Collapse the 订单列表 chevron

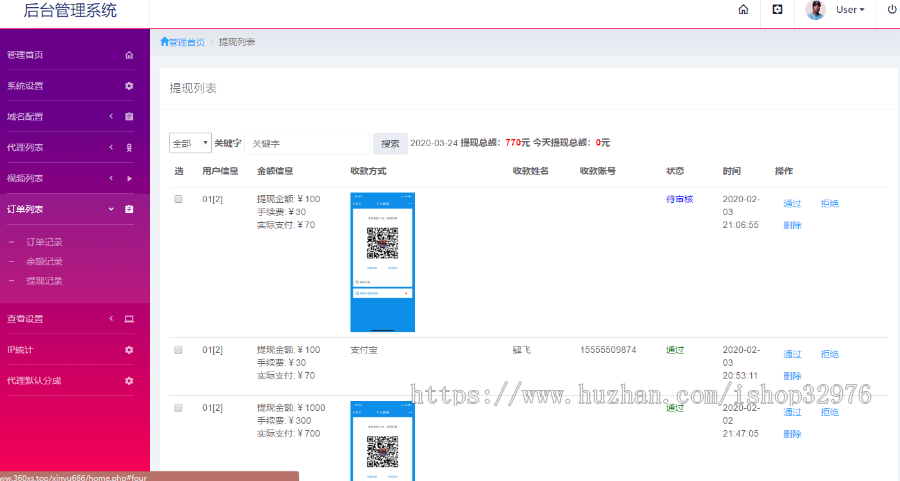pos(111,210)
